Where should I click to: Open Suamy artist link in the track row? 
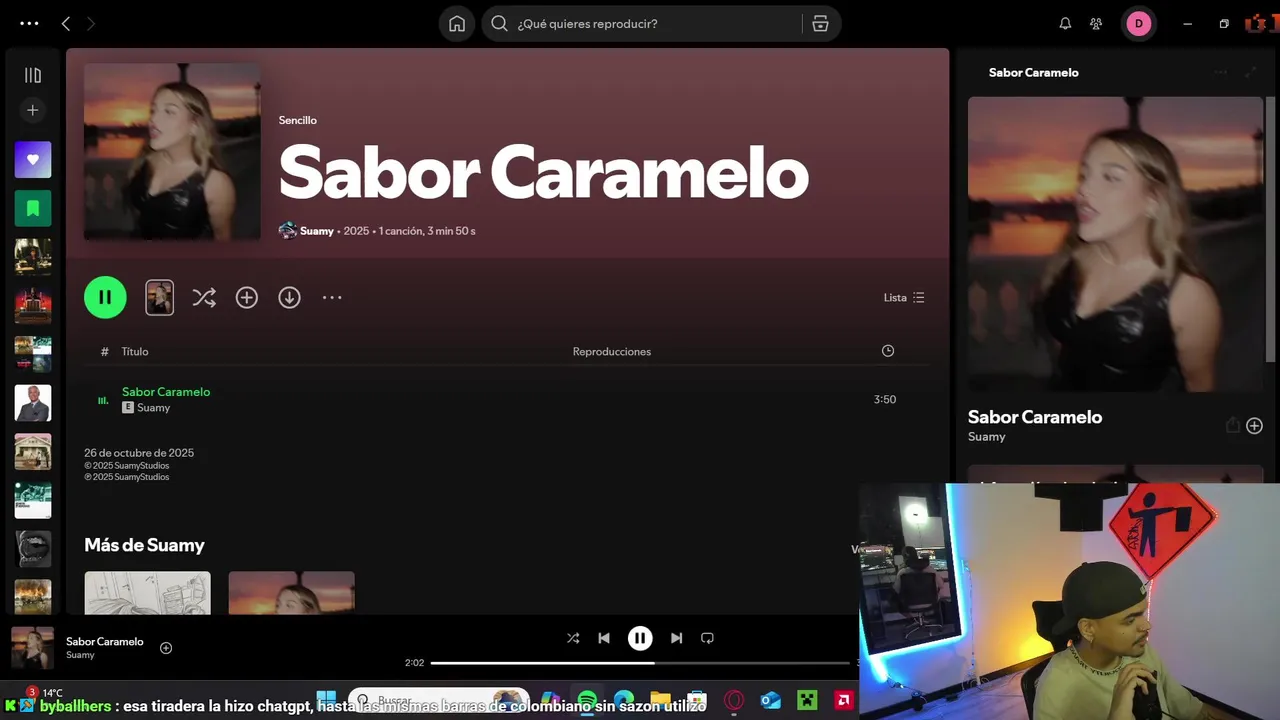[x=153, y=408]
